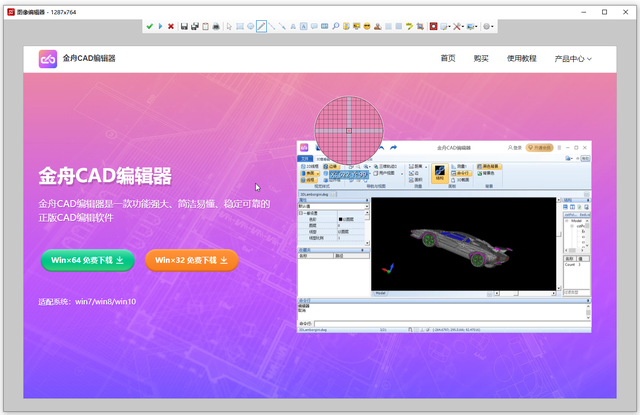Choose the ellipse shape tool
The width and height of the screenshot is (640, 415).
click(251, 27)
